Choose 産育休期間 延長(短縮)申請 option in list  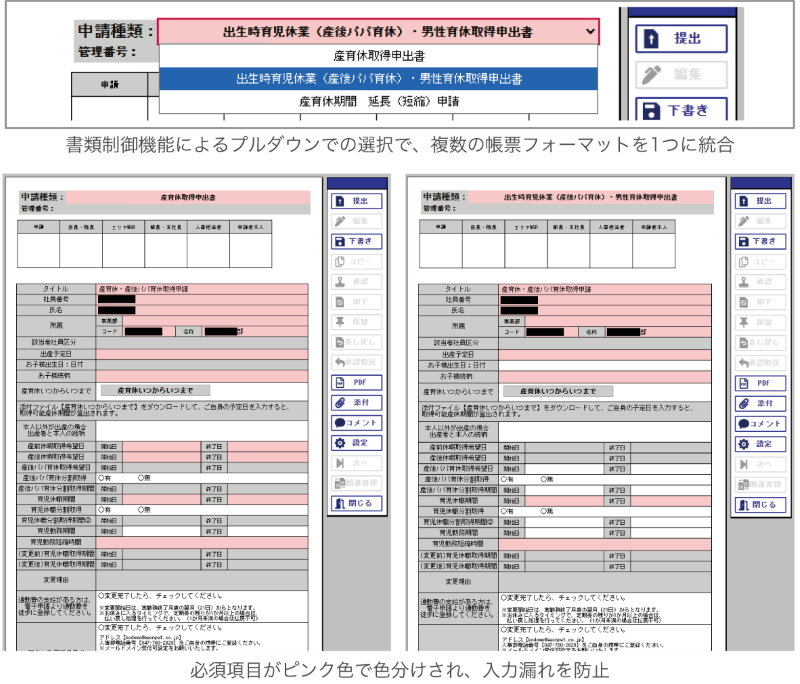coord(379,102)
